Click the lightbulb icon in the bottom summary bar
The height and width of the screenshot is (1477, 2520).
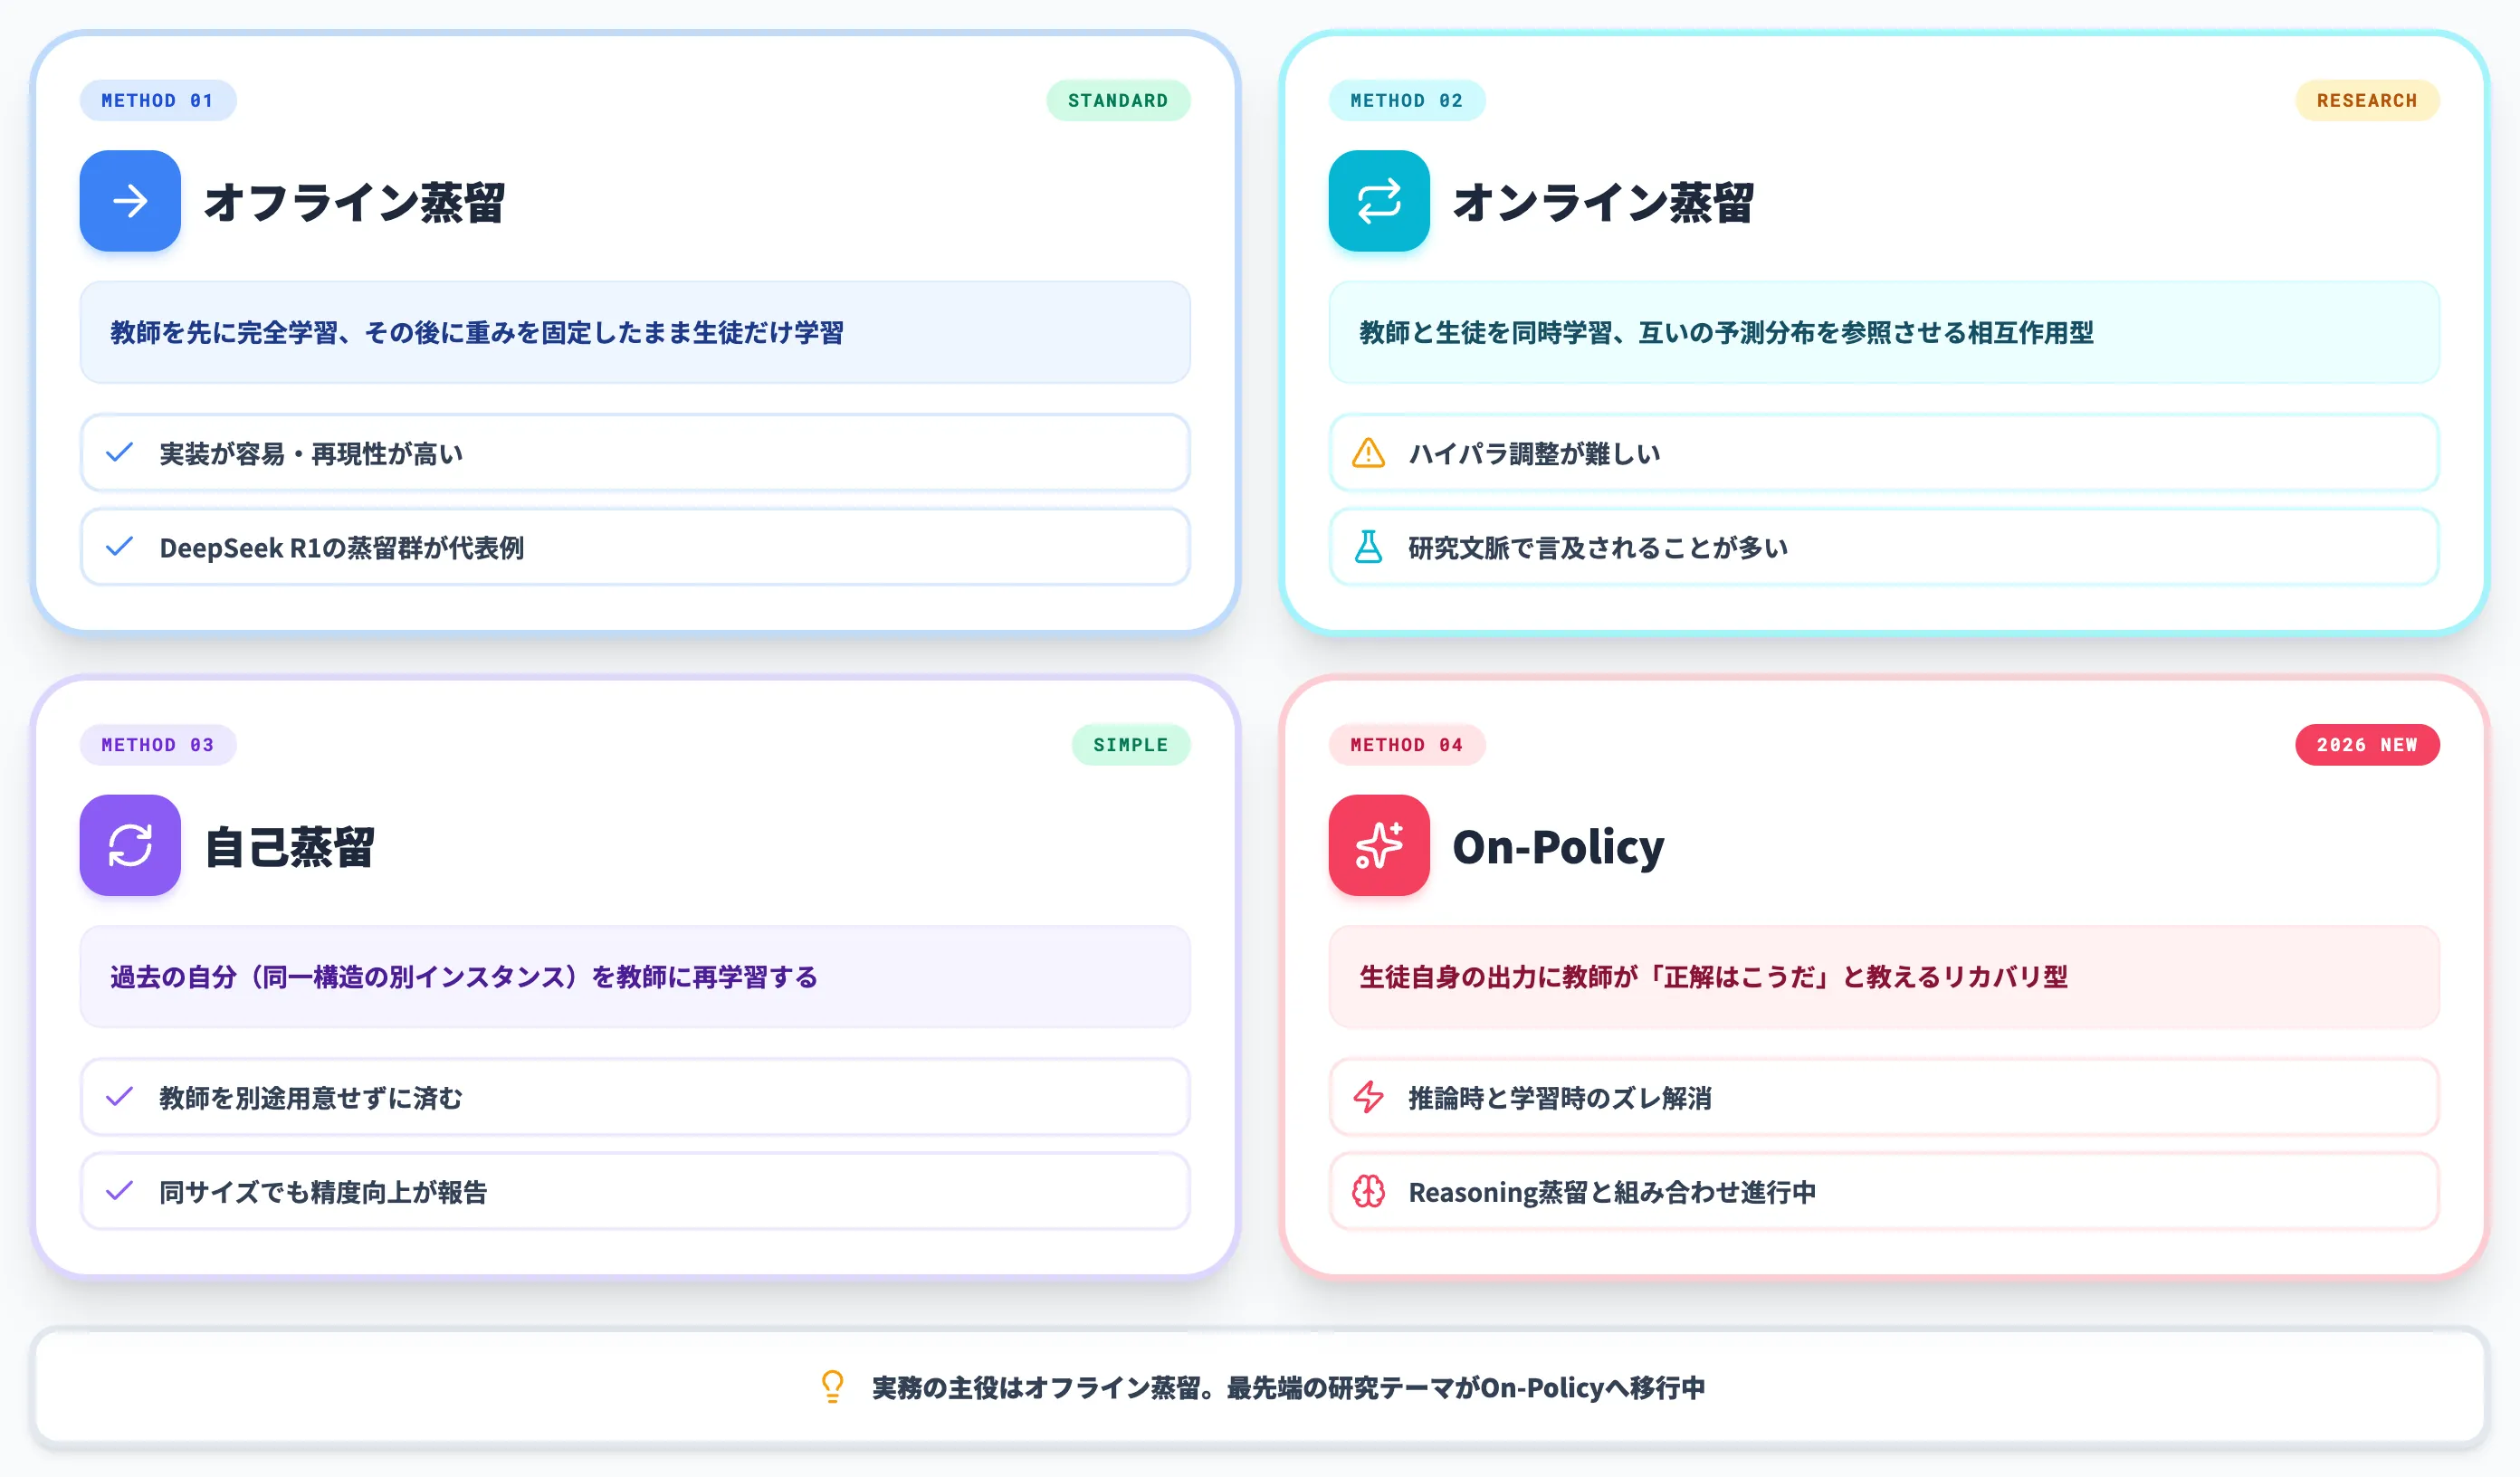tap(832, 1386)
